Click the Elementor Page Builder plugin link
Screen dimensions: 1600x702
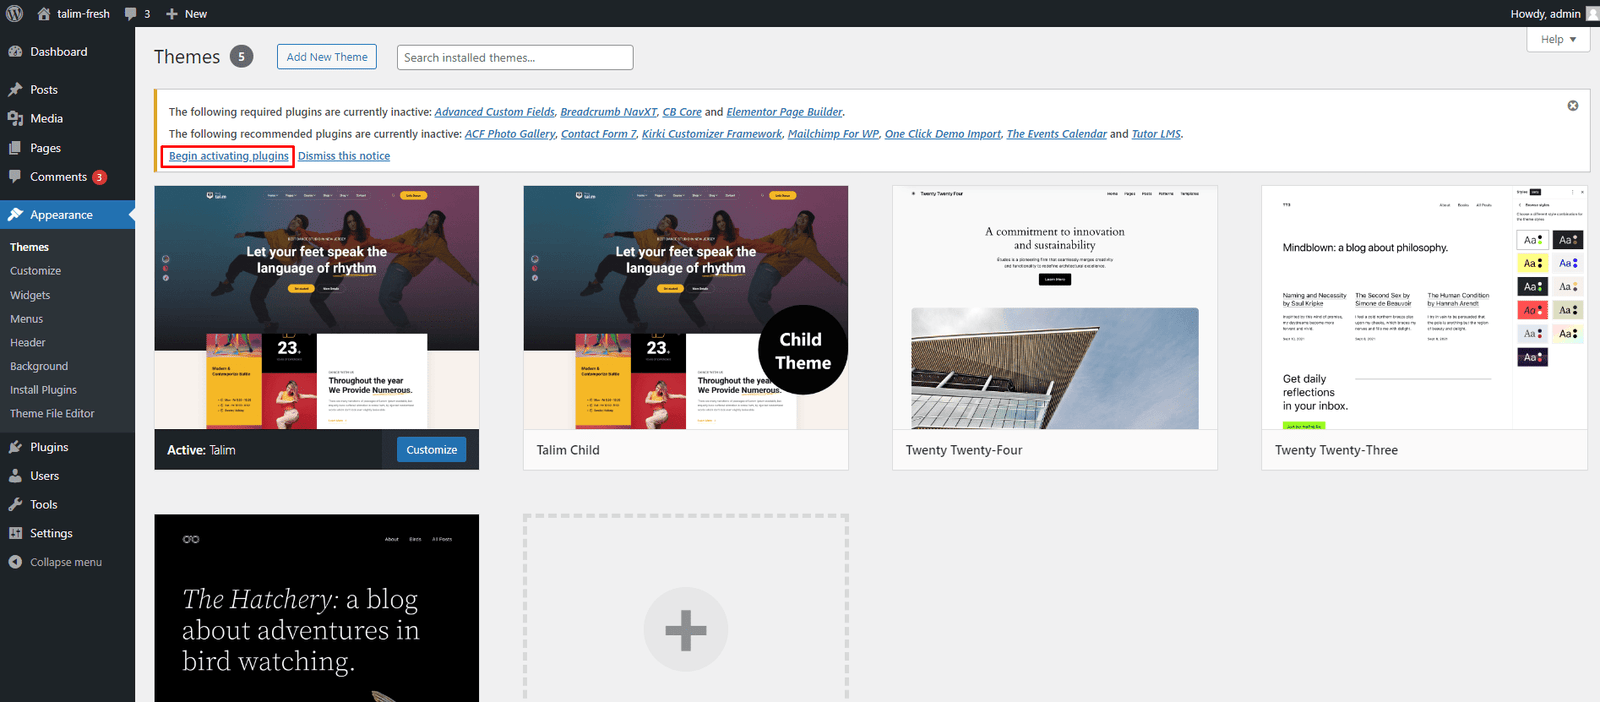[784, 112]
